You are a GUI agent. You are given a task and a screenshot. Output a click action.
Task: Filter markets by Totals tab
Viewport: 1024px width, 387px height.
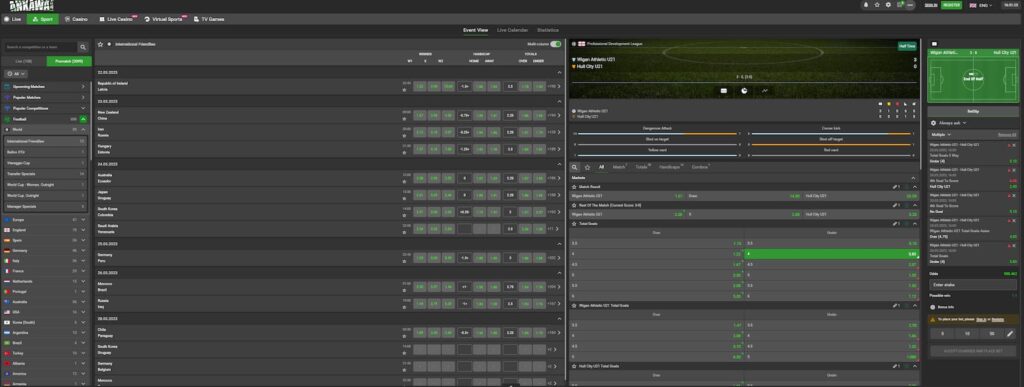pos(642,167)
